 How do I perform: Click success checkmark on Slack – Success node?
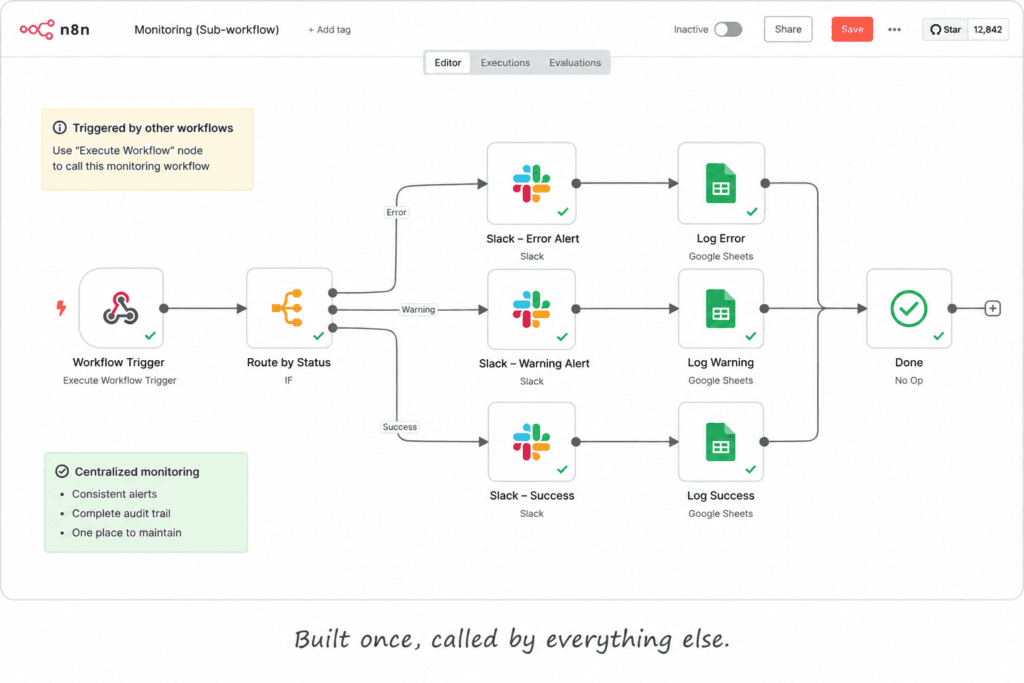[562, 469]
